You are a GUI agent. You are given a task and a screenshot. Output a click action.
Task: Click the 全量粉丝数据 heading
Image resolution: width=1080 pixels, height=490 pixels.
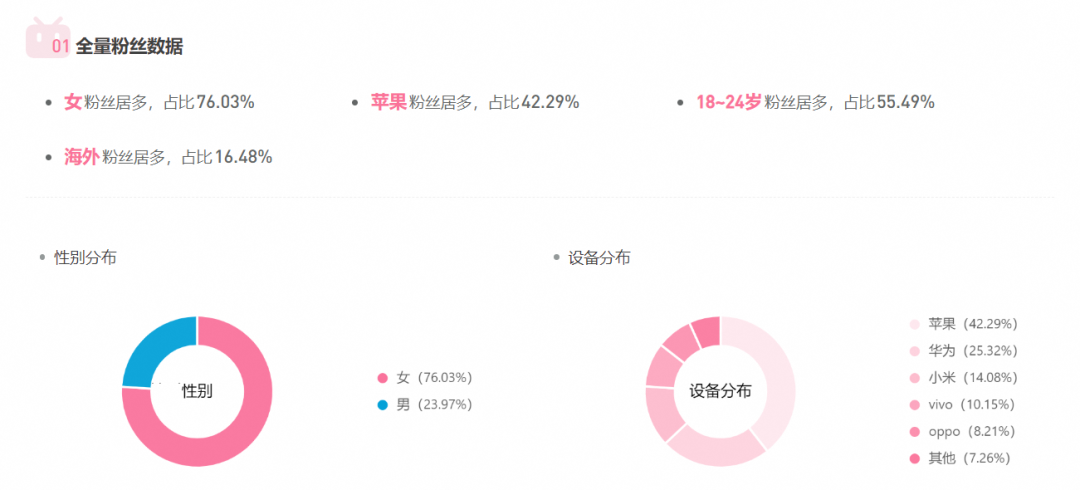(x=129, y=47)
